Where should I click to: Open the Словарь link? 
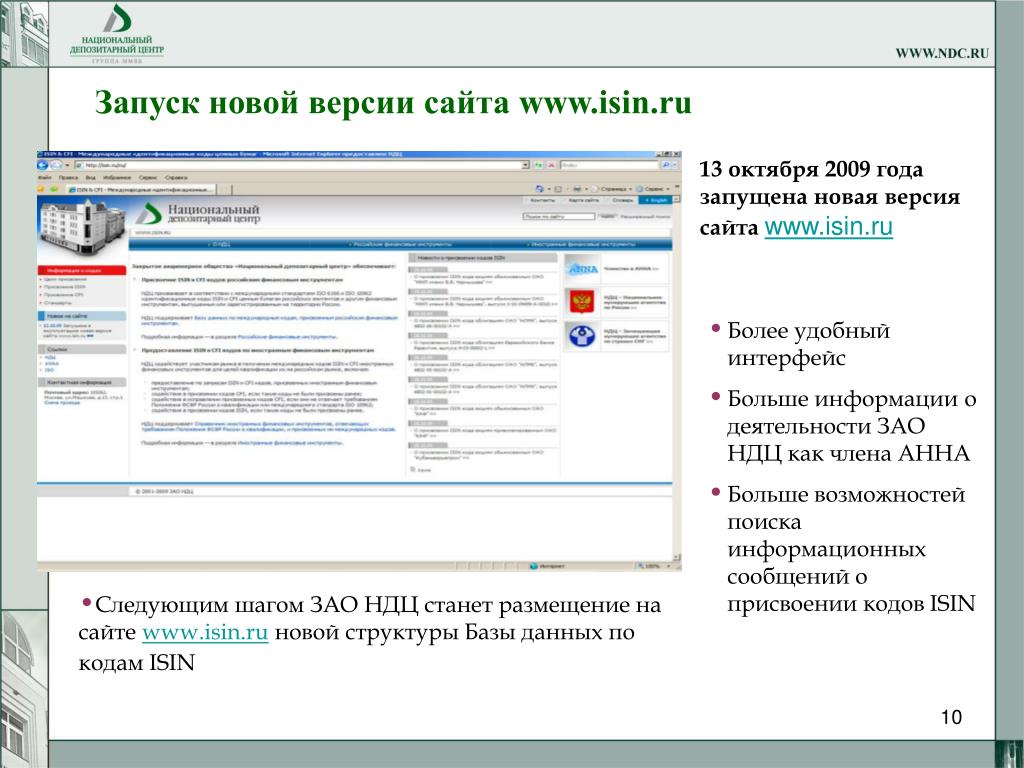(622, 200)
